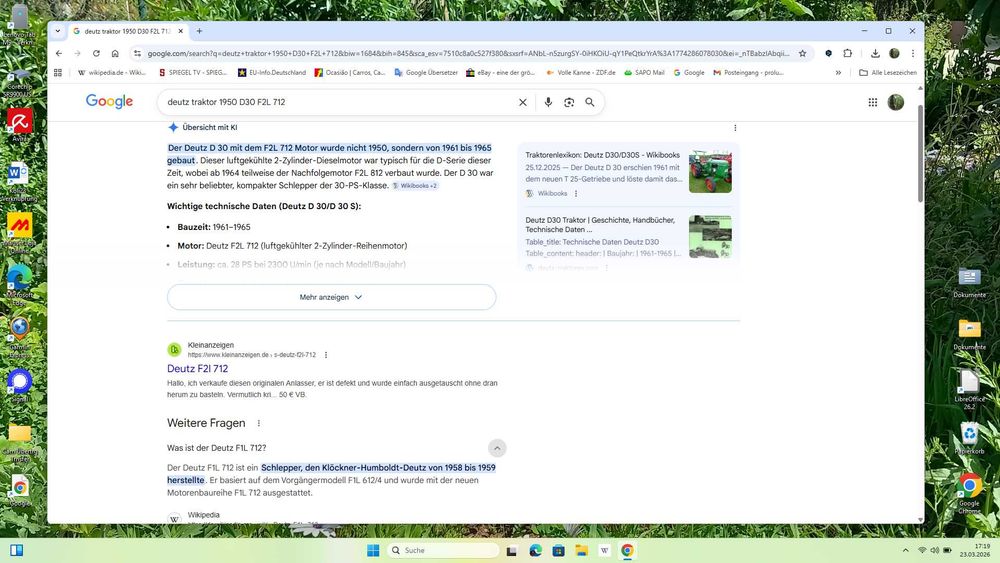Clear the search query with the X icon
The width and height of the screenshot is (1000, 563).
(522, 102)
